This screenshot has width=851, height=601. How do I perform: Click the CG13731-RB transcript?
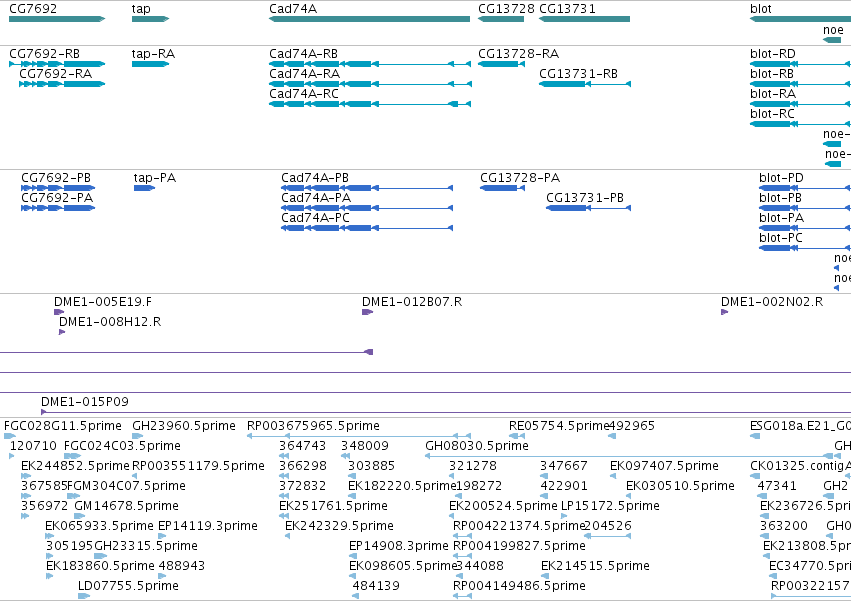point(585,84)
